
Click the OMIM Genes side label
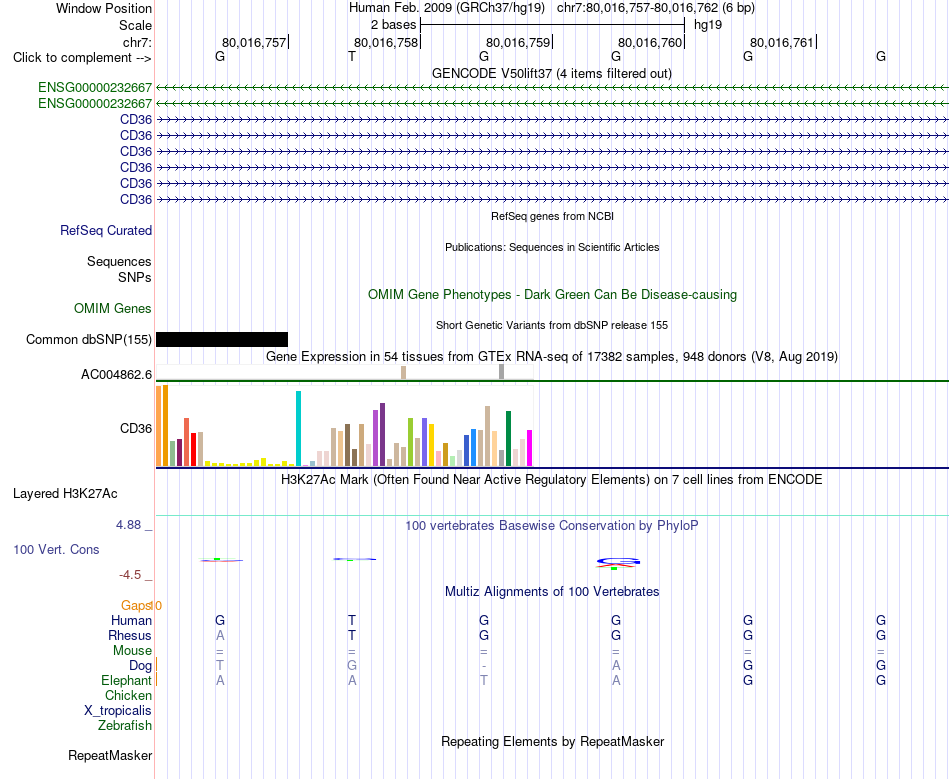pyautogui.click(x=113, y=308)
